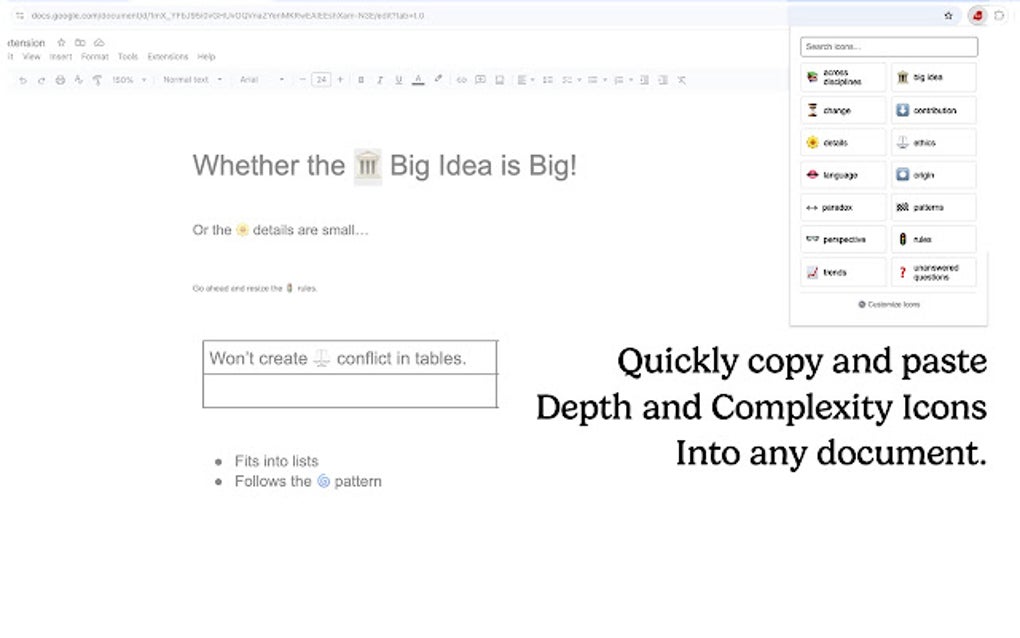Select the ethics scale icon
Viewport: 1020px width, 638px height.
coord(931,142)
